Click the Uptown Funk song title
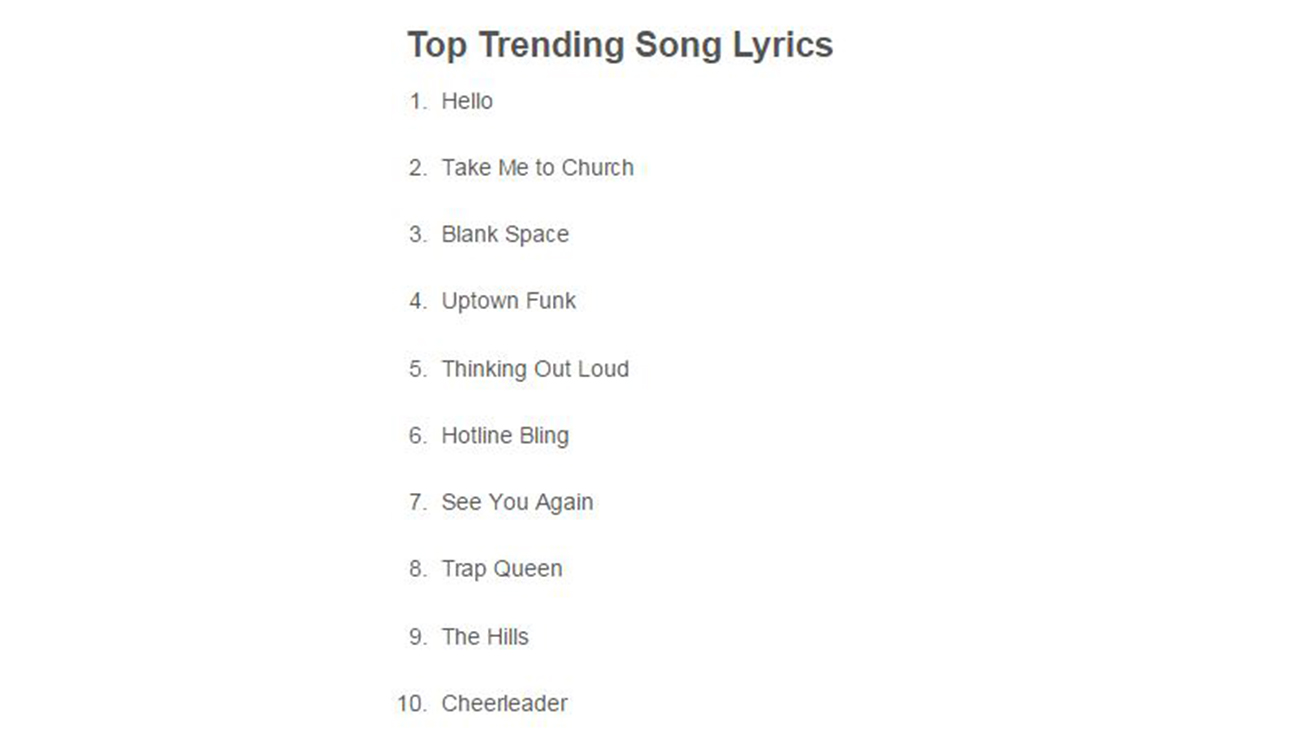This screenshot has height=729, width=1300. click(x=509, y=302)
